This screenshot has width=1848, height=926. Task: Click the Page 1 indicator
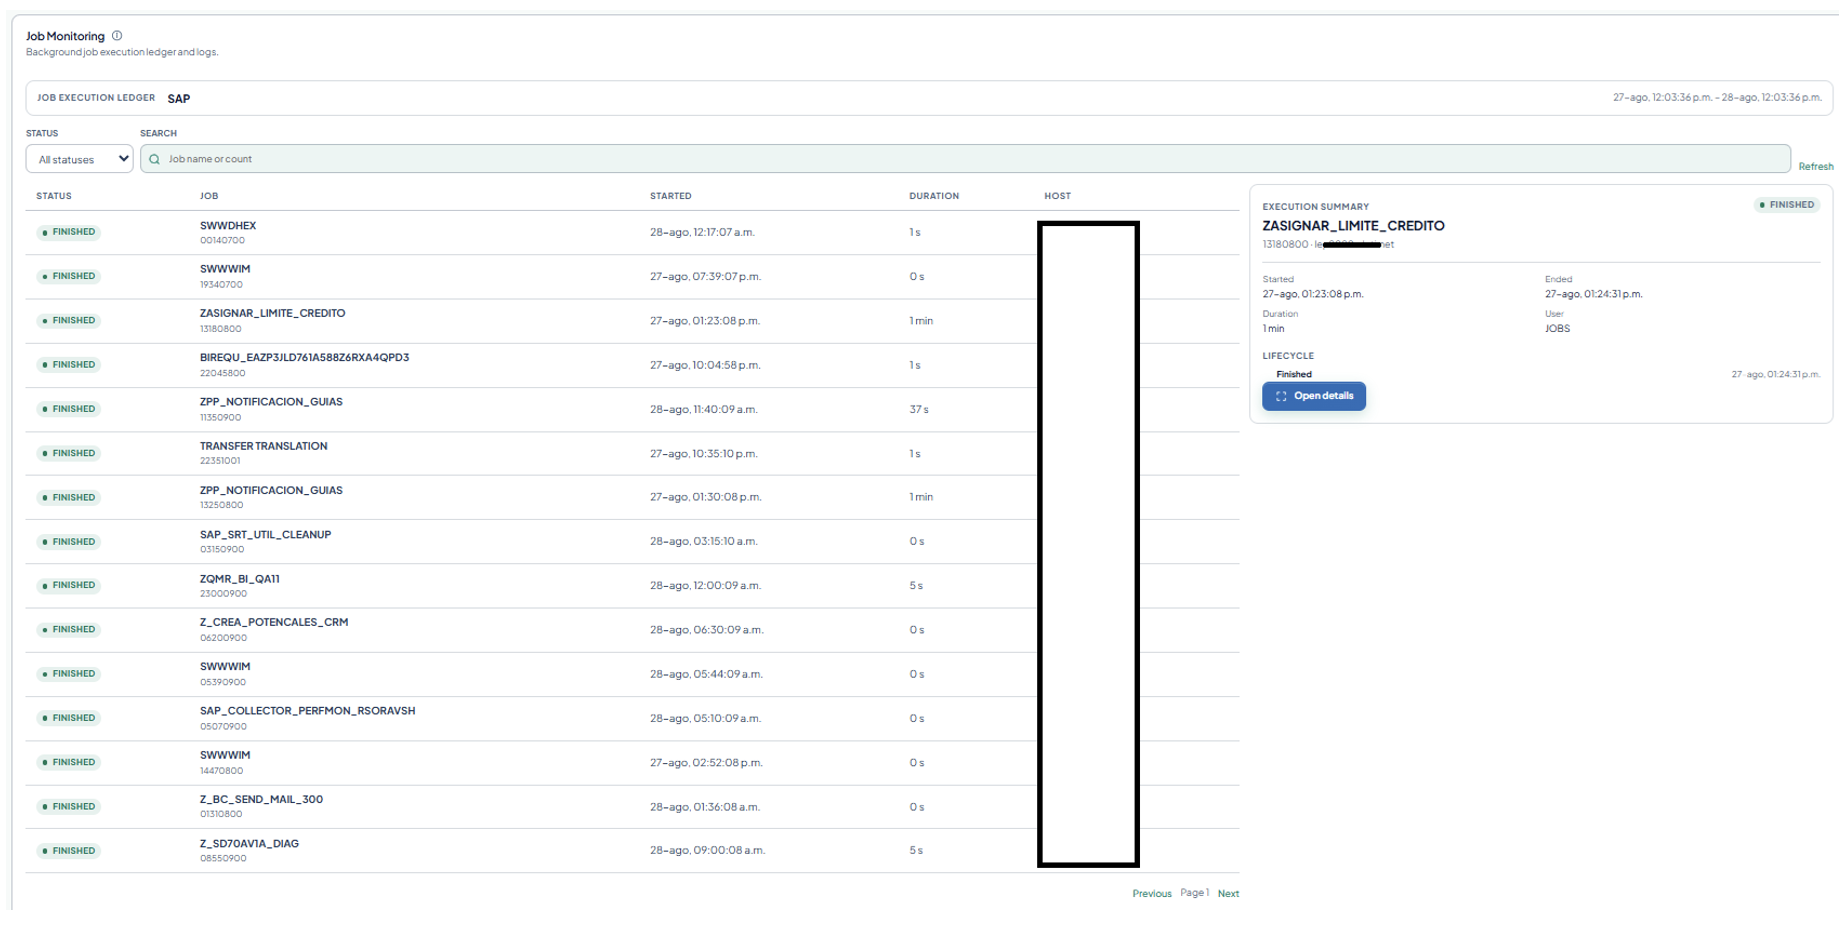pos(1194,893)
